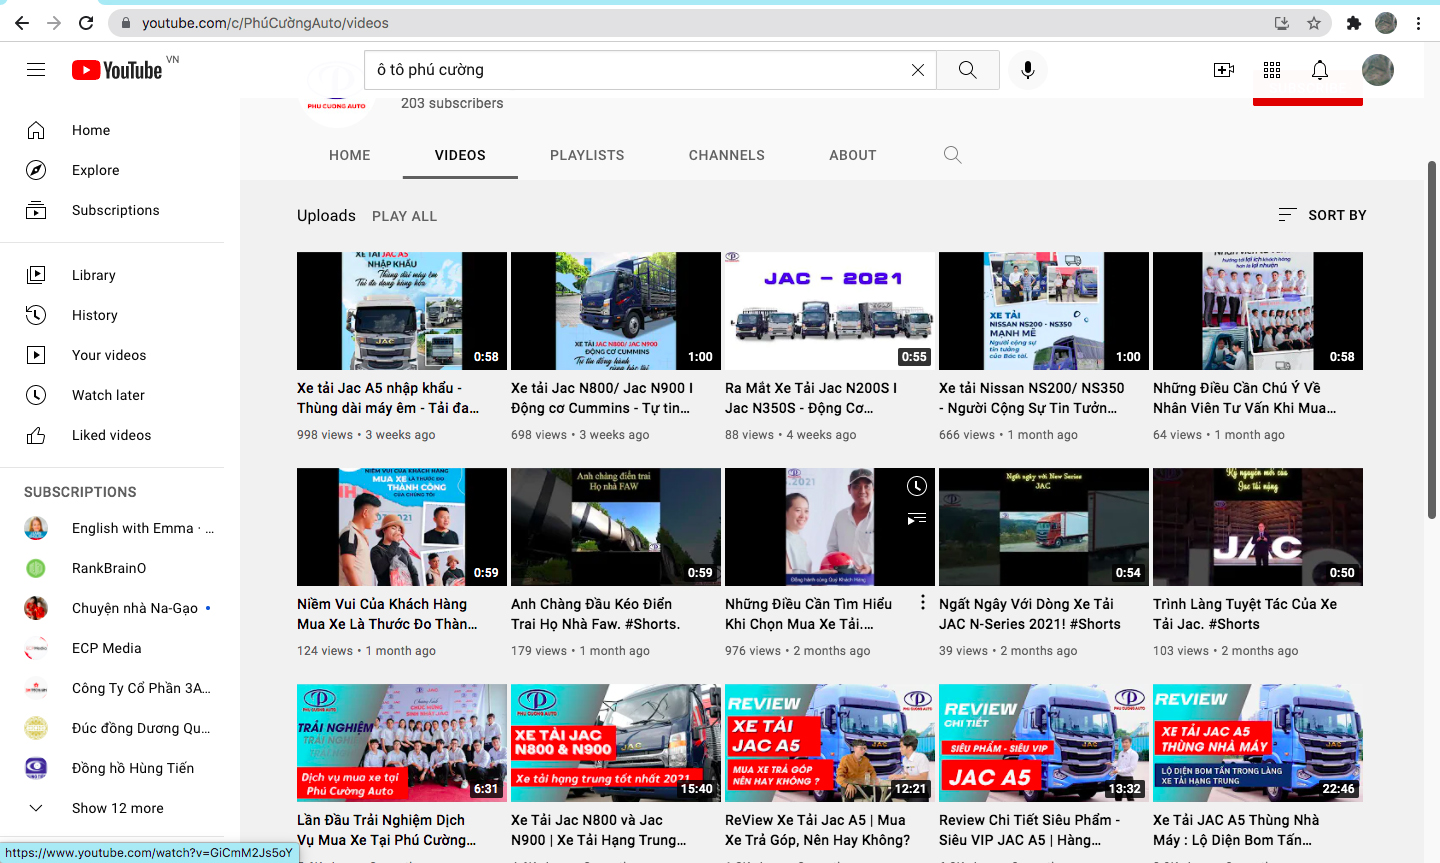Play JAC - 2021 Ra Mắt Xe Tải thumbnail
Viewport: 1440px width, 863px height.
(830, 311)
